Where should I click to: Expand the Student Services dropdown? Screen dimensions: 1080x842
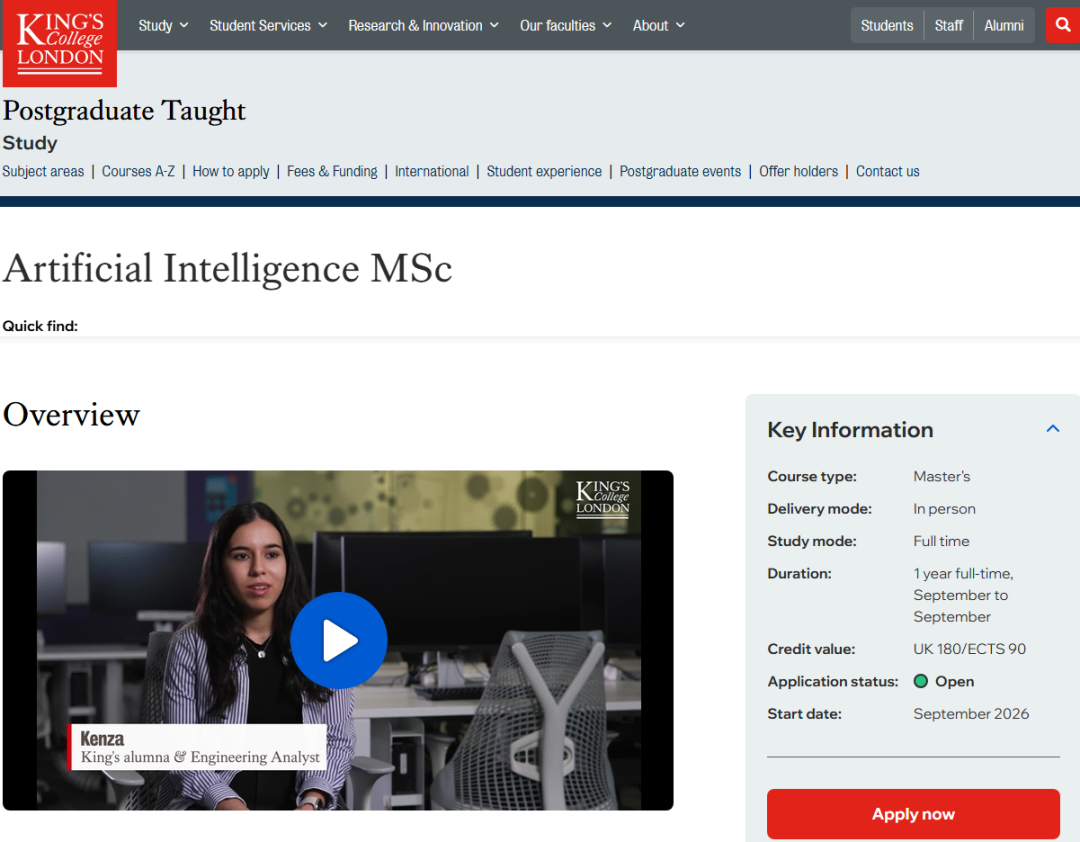(268, 25)
